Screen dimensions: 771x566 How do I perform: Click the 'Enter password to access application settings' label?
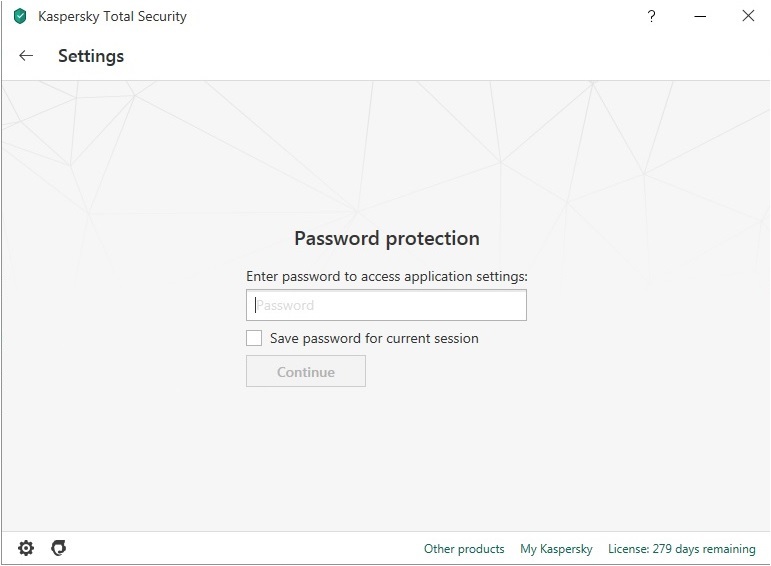tap(386, 275)
